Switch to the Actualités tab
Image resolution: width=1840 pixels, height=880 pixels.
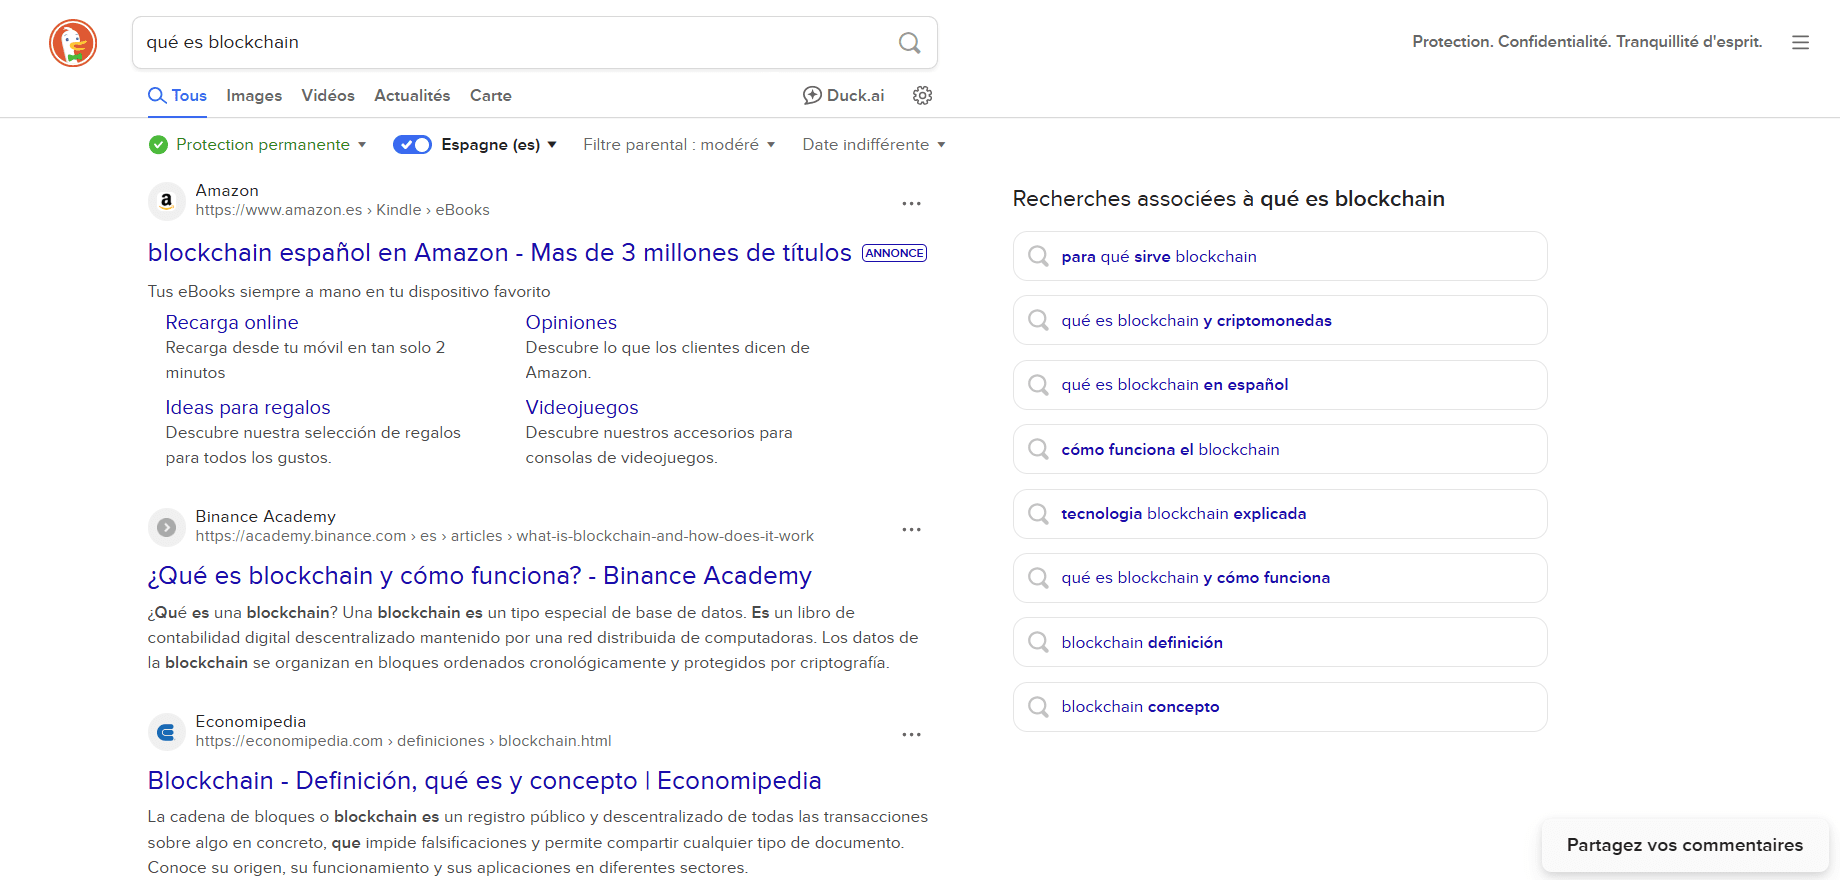(412, 95)
